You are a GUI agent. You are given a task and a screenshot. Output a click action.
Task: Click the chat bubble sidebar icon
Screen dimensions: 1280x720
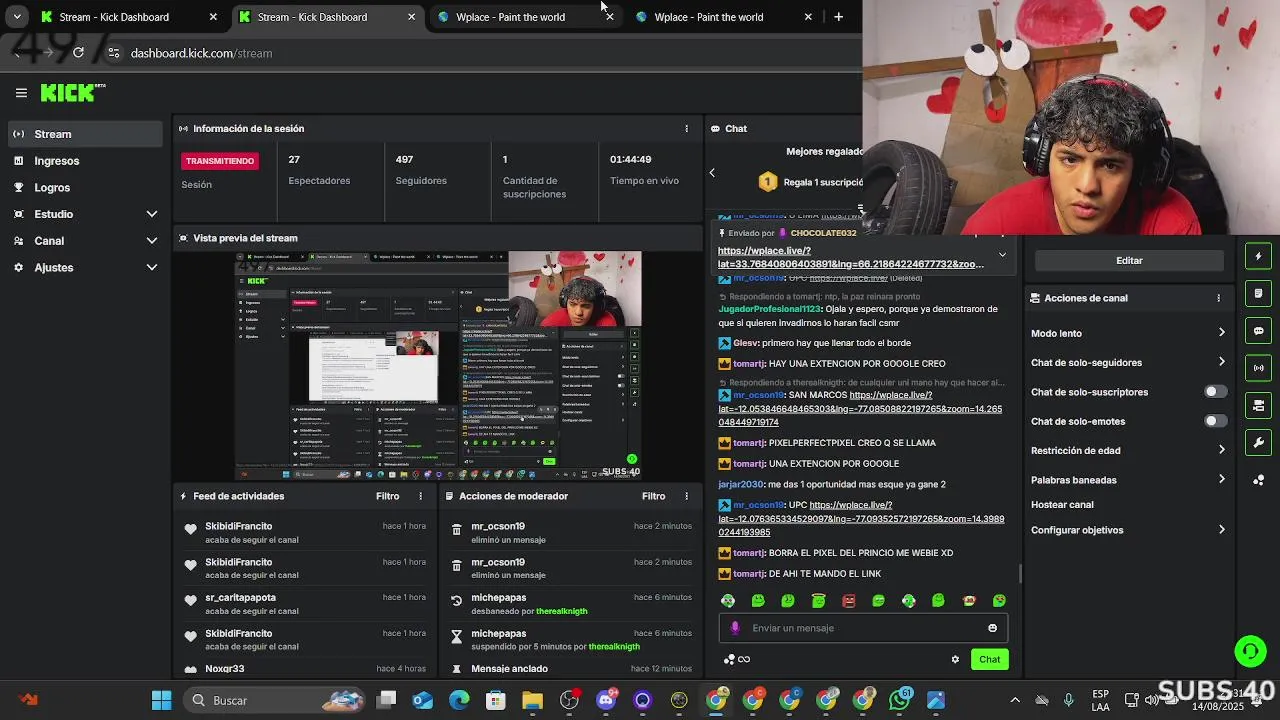pos(1258,331)
